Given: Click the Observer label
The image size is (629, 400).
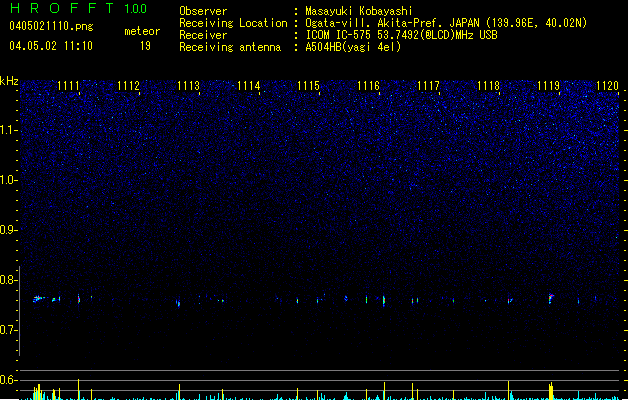Looking at the screenshot, I should point(203,11).
